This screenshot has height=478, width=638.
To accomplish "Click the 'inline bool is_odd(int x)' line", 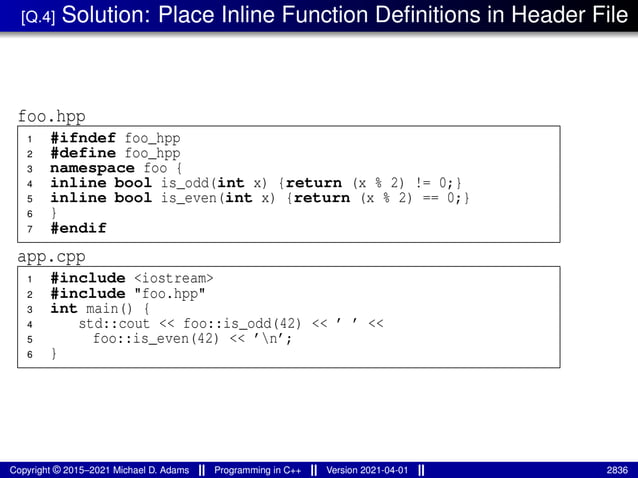I will pos(256,183).
